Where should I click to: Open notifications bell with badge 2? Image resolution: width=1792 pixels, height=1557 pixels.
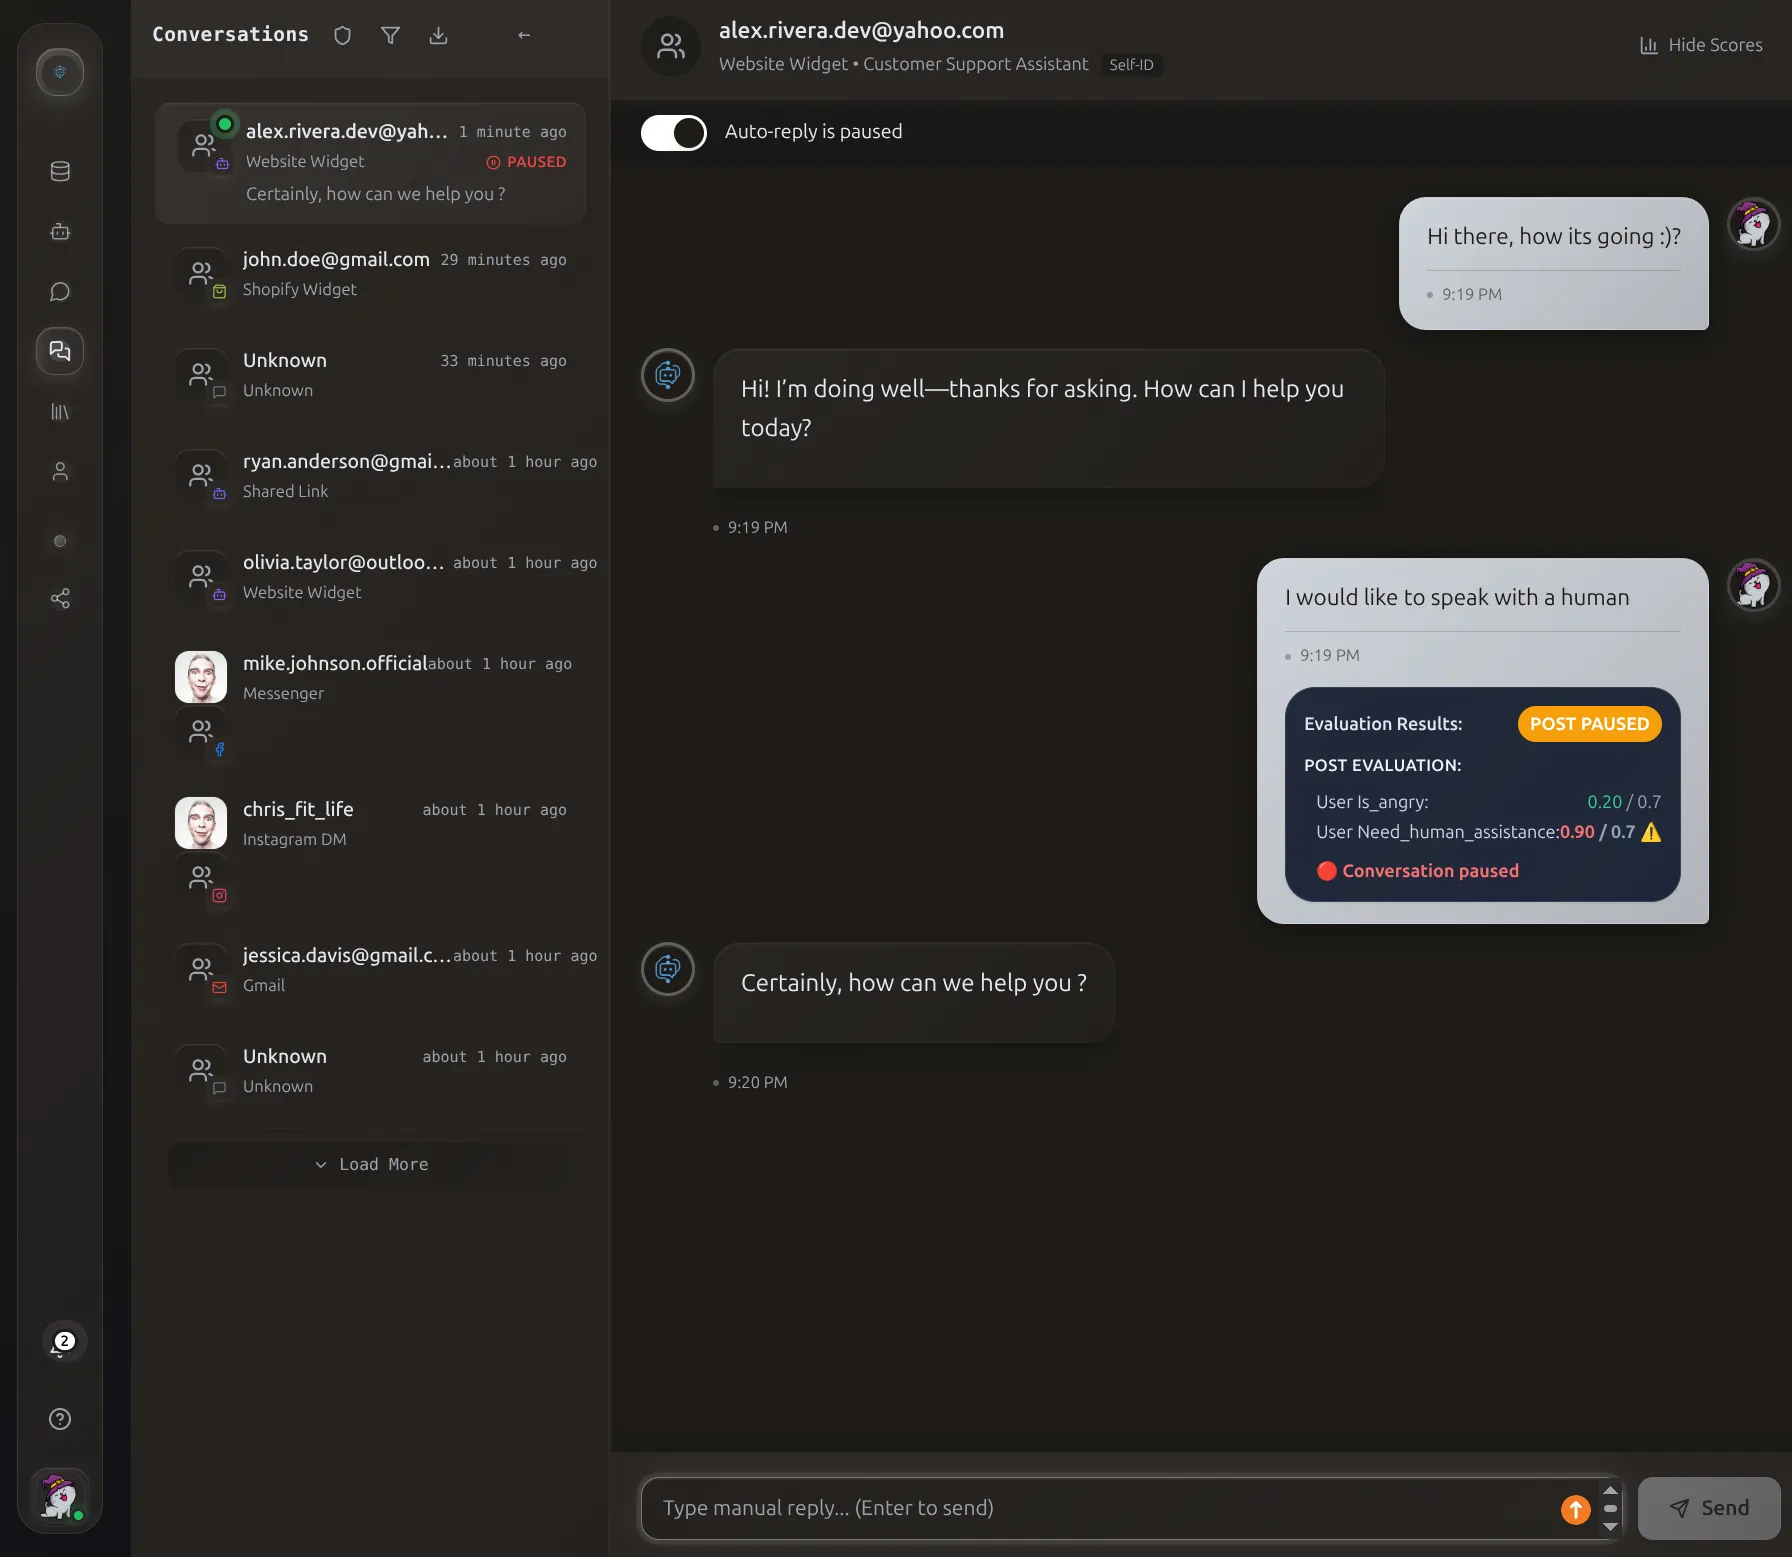tap(60, 1344)
